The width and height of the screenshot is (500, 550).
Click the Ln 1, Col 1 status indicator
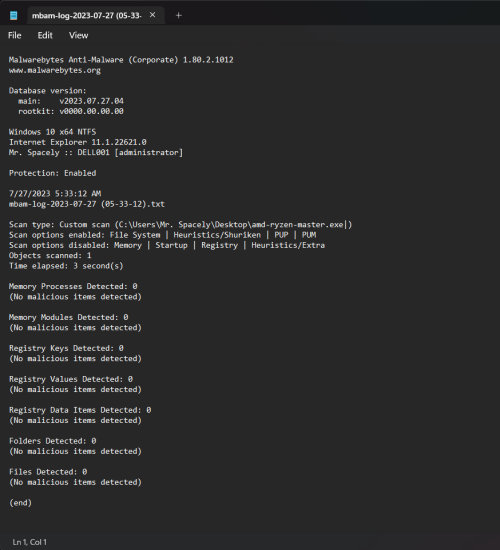[x=29, y=542]
